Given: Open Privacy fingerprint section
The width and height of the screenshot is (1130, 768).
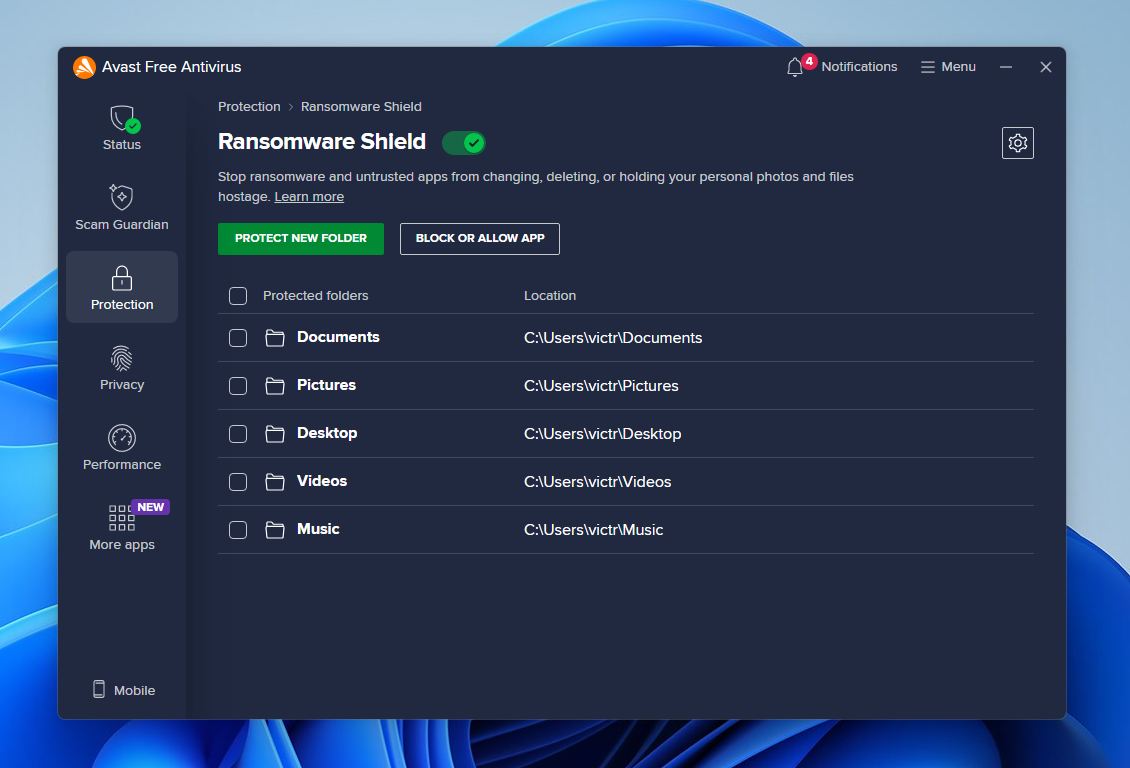Looking at the screenshot, I should pos(122,367).
